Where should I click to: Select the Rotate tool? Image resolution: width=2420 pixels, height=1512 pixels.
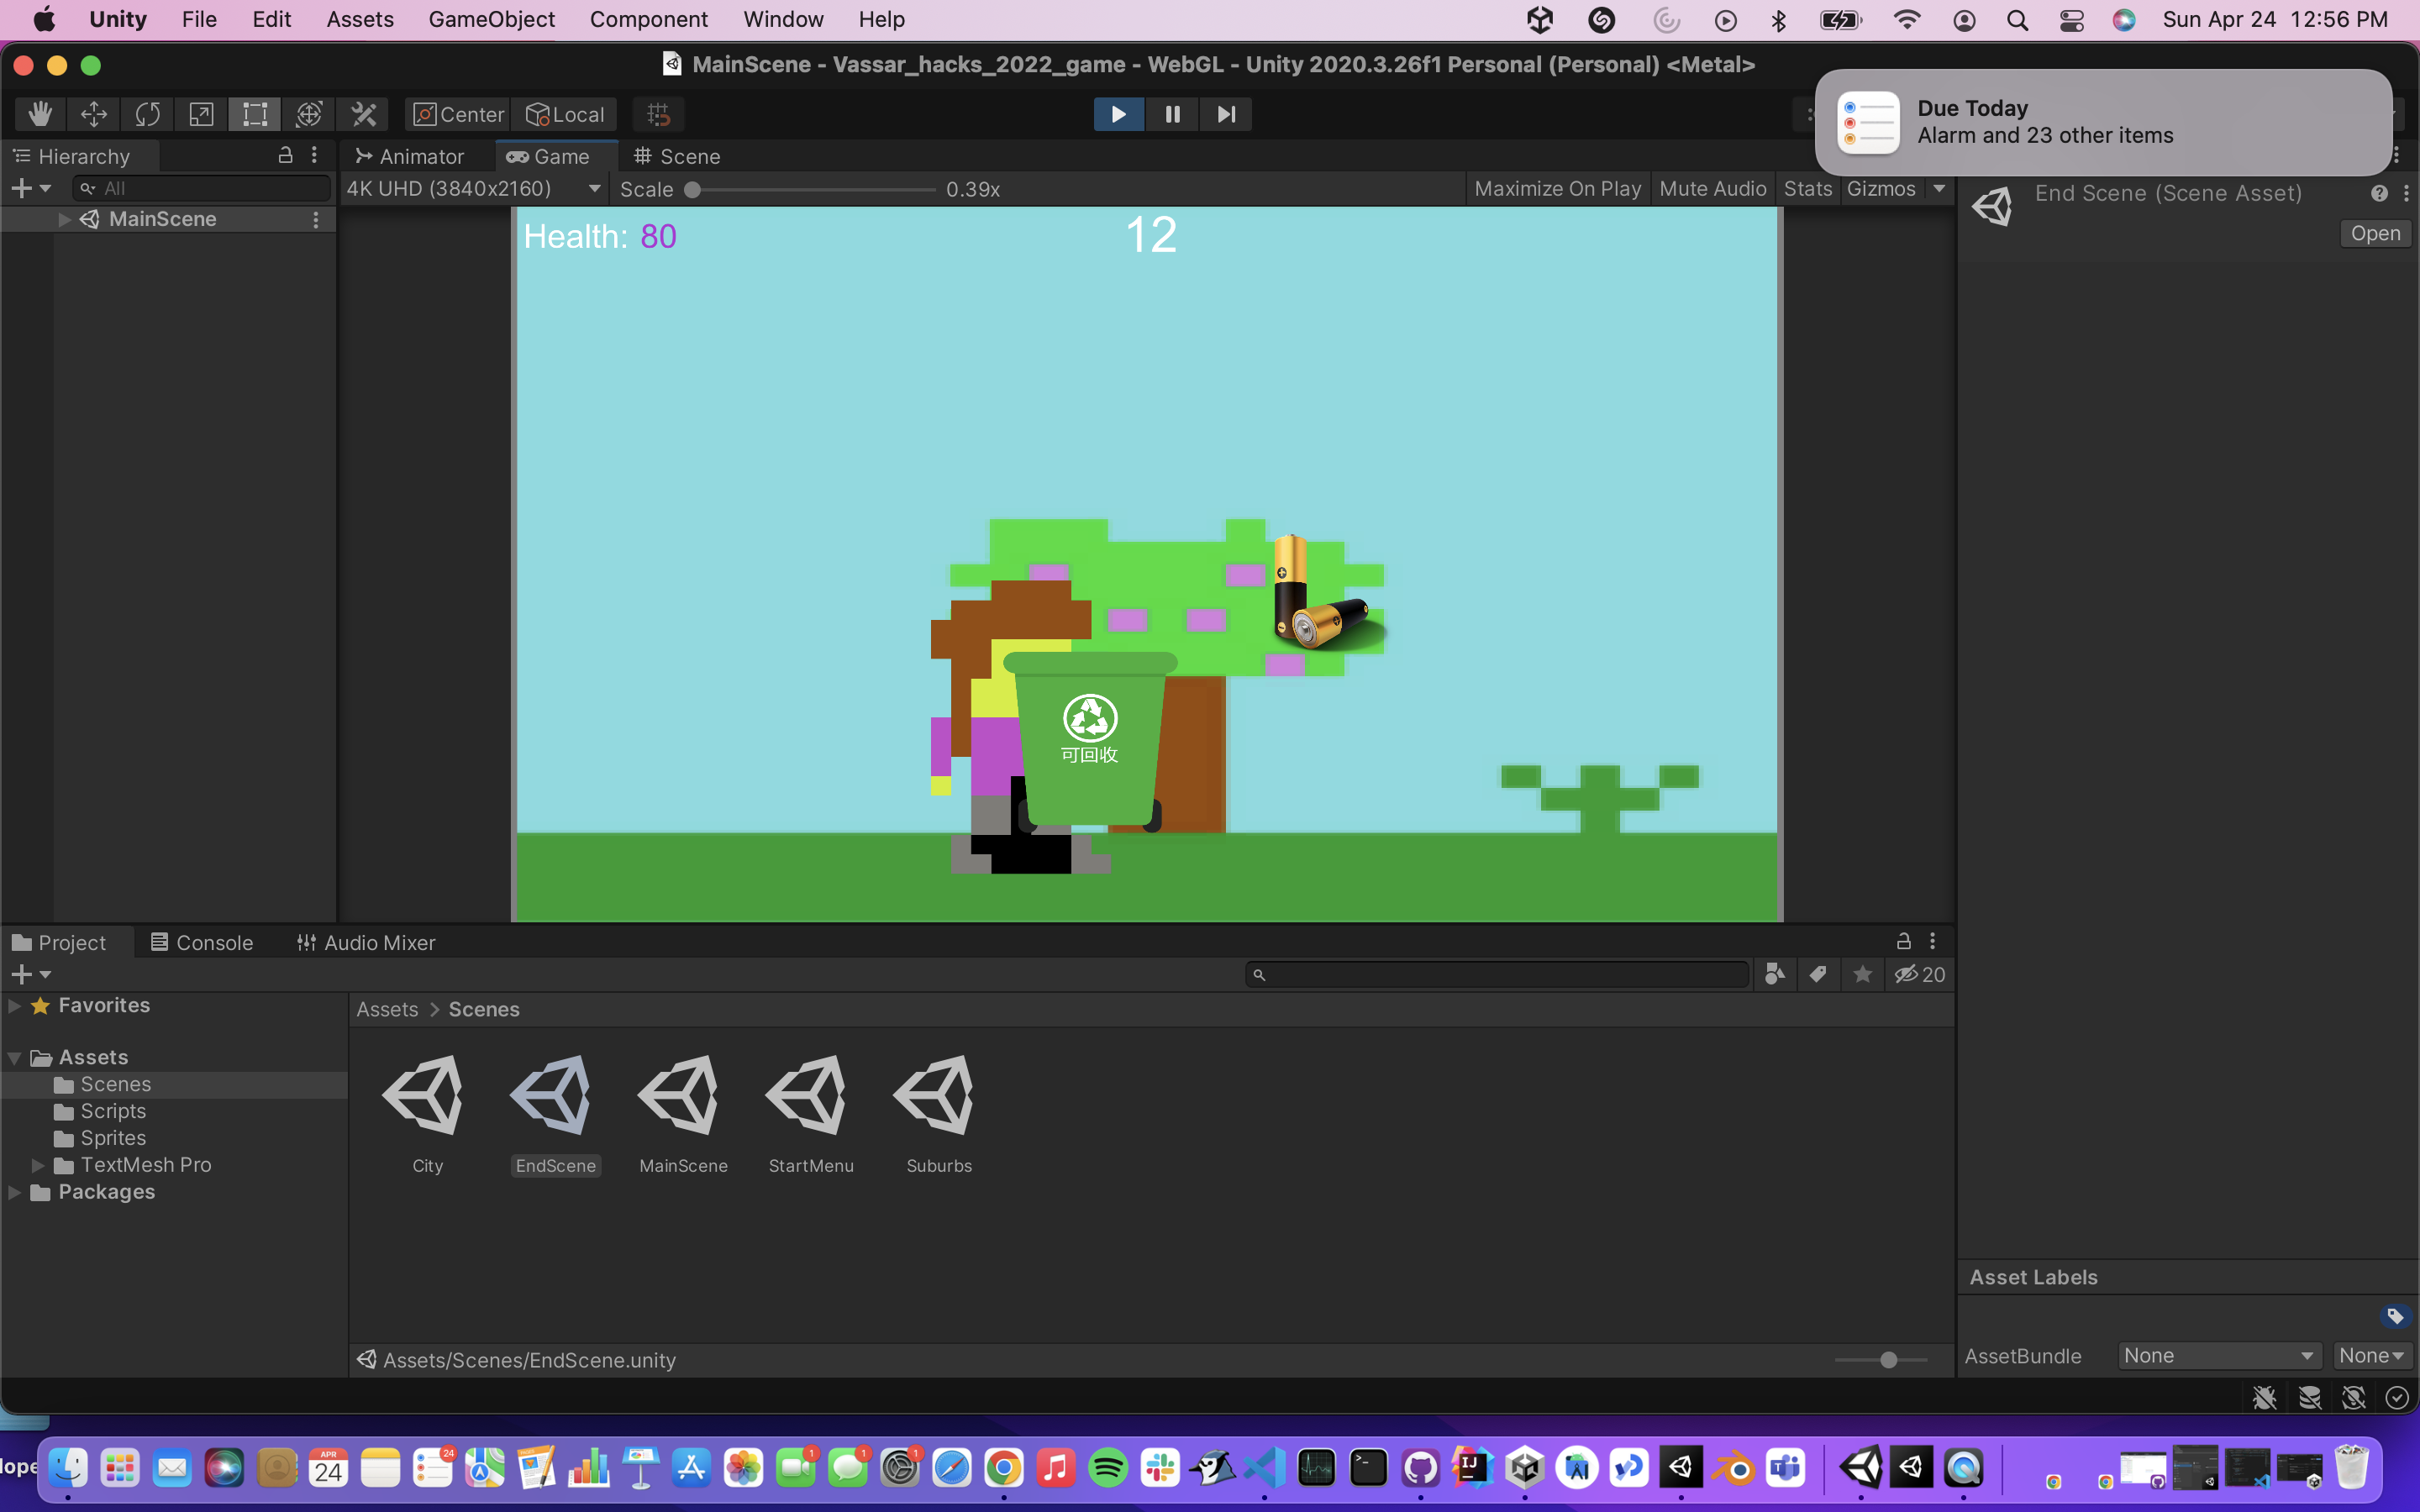click(148, 114)
